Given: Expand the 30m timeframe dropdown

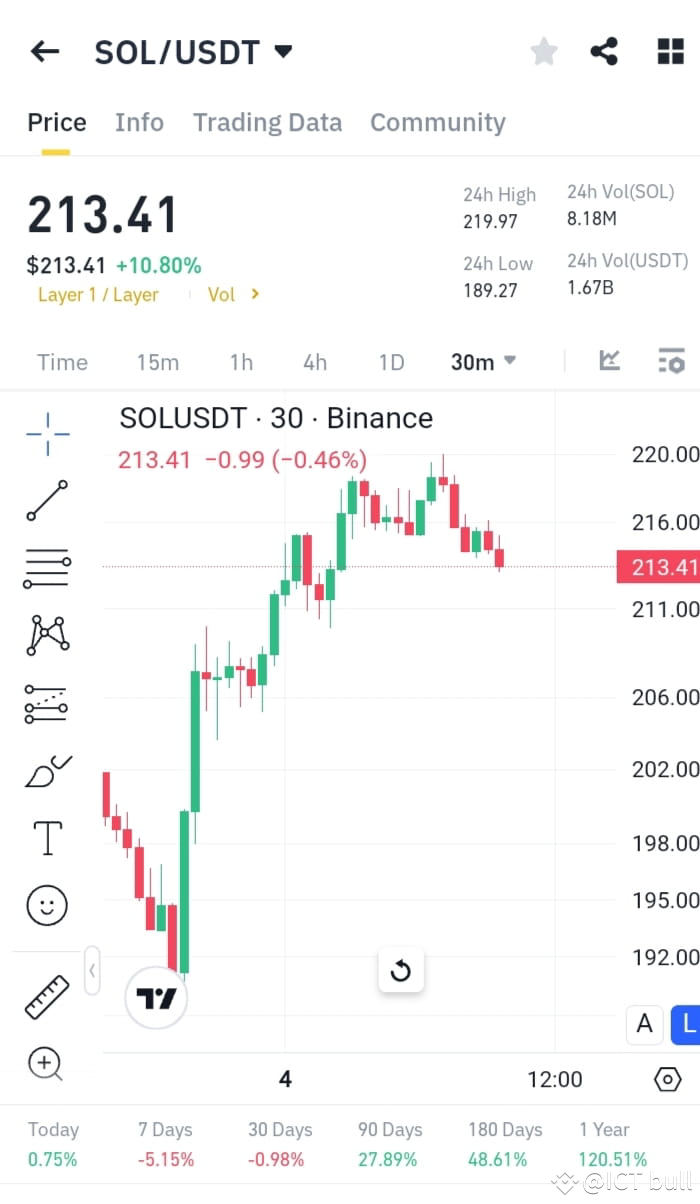Looking at the screenshot, I should pyautogui.click(x=483, y=362).
